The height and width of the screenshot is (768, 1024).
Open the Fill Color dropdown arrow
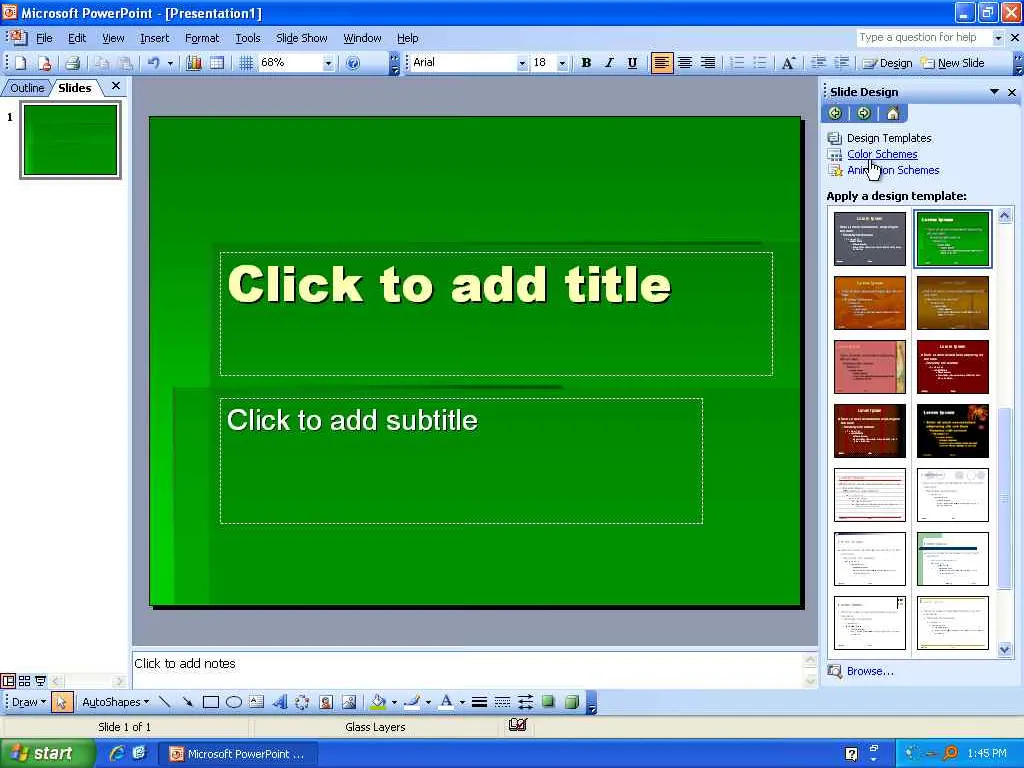click(x=394, y=703)
